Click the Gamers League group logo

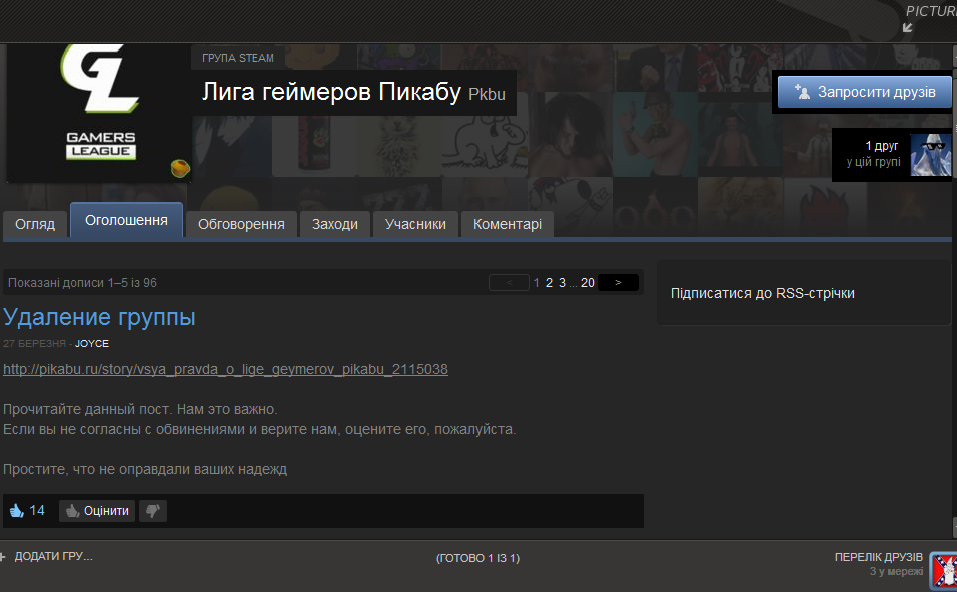point(98,110)
